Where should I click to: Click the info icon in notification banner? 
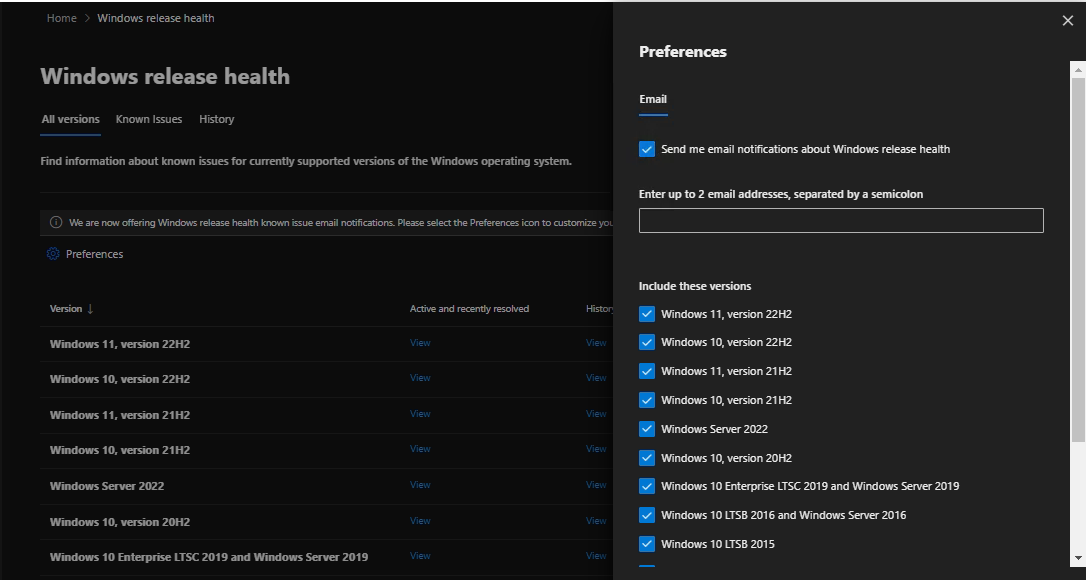coord(56,222)
